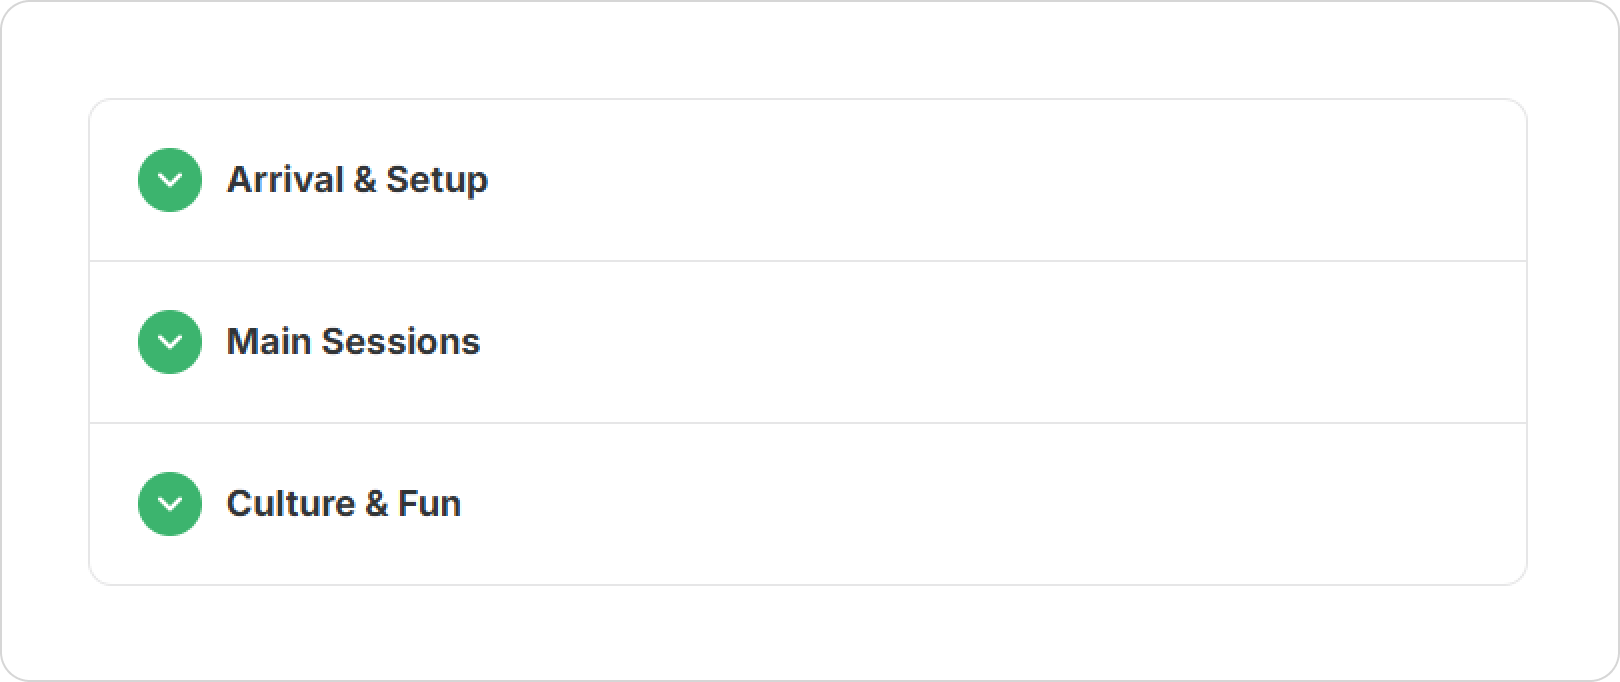1620x682 pixels.
Task: Select the Culture & Fun heading text
Action: point(344,504)
